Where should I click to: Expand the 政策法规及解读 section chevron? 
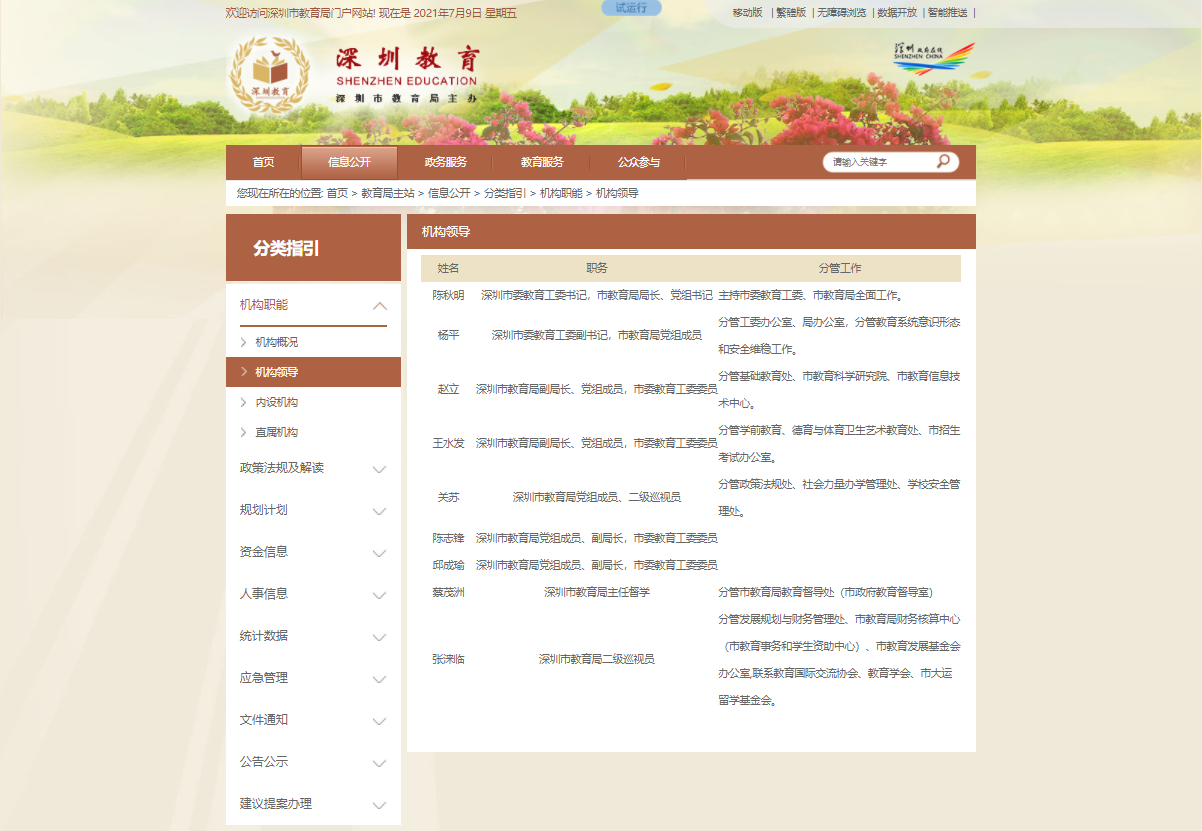click(379, 470)
